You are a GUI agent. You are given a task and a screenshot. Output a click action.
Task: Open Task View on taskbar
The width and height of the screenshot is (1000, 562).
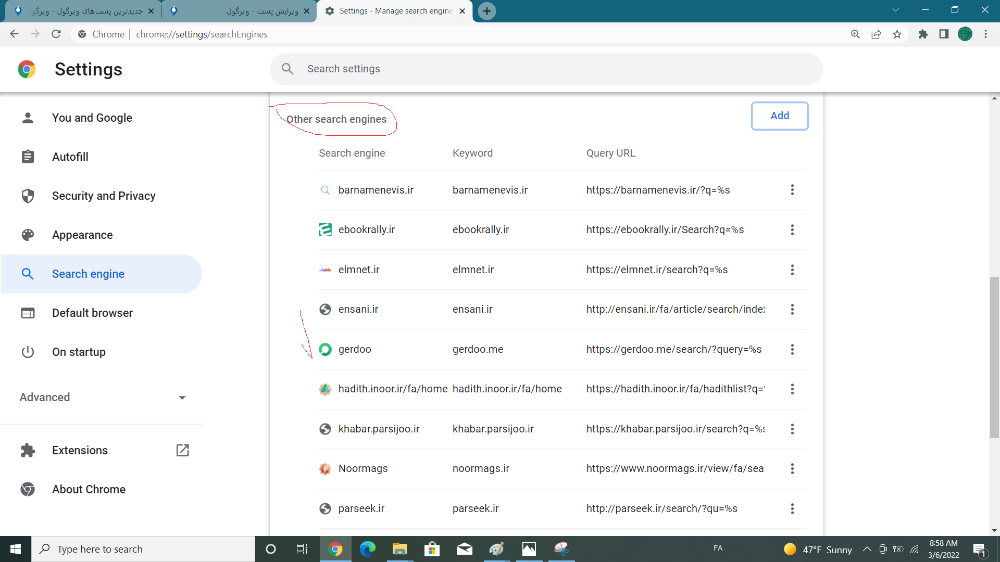[x=302, y=549]
